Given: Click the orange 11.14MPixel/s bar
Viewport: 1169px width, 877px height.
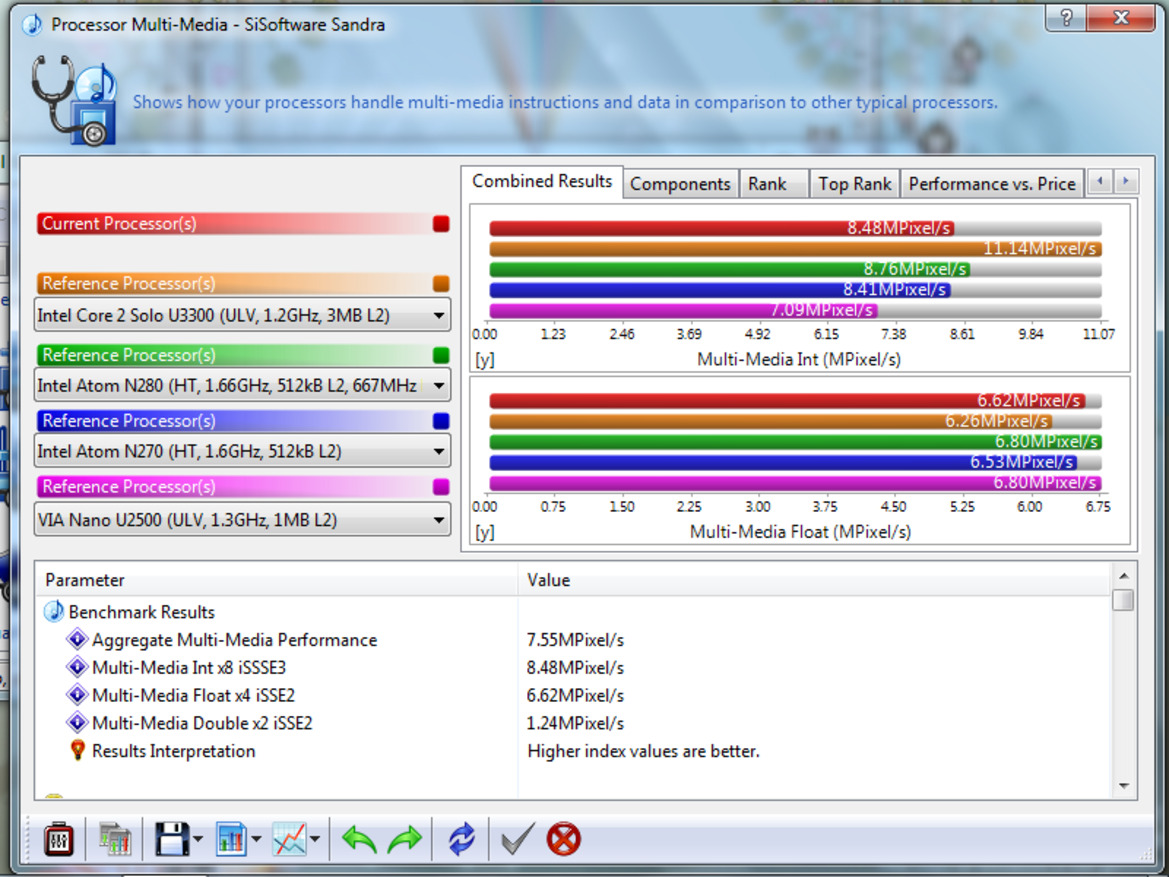Looking at the screenshot, I should pyautogui.click(x=795, y=249).
